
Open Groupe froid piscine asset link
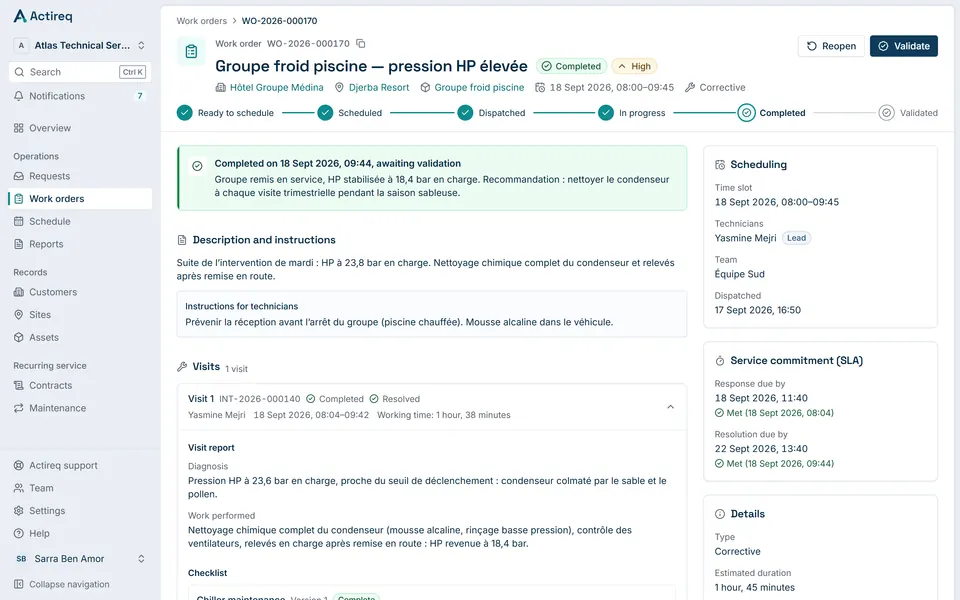pos(479,88)
